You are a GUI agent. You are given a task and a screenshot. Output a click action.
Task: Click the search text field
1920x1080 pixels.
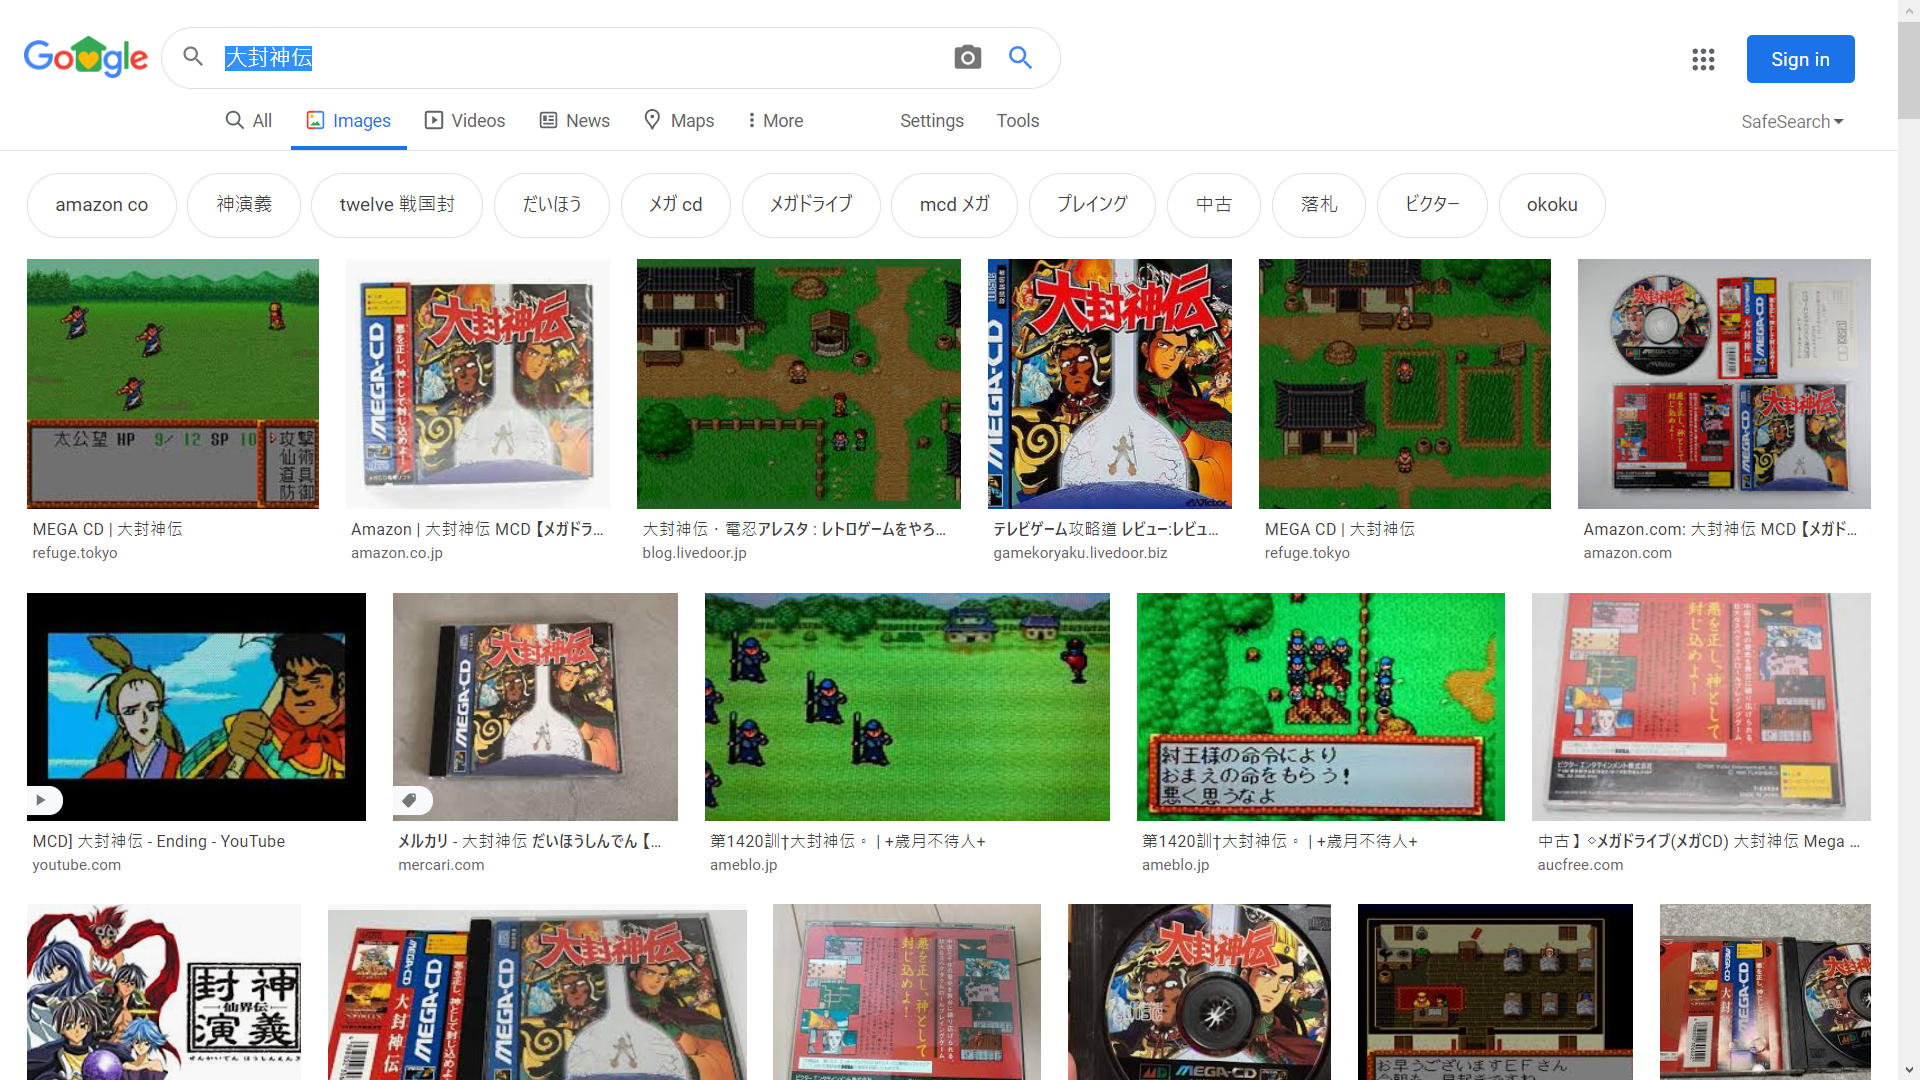click(580, 58)
